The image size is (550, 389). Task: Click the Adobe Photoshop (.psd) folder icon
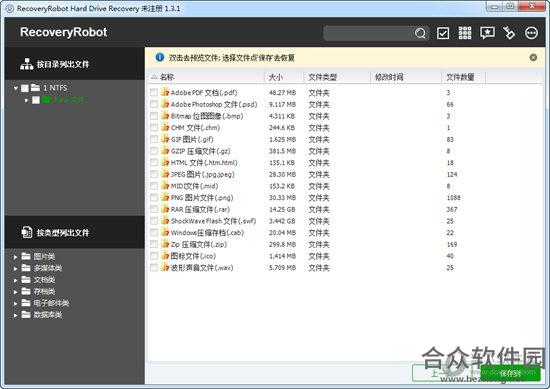tap(165, 104)
